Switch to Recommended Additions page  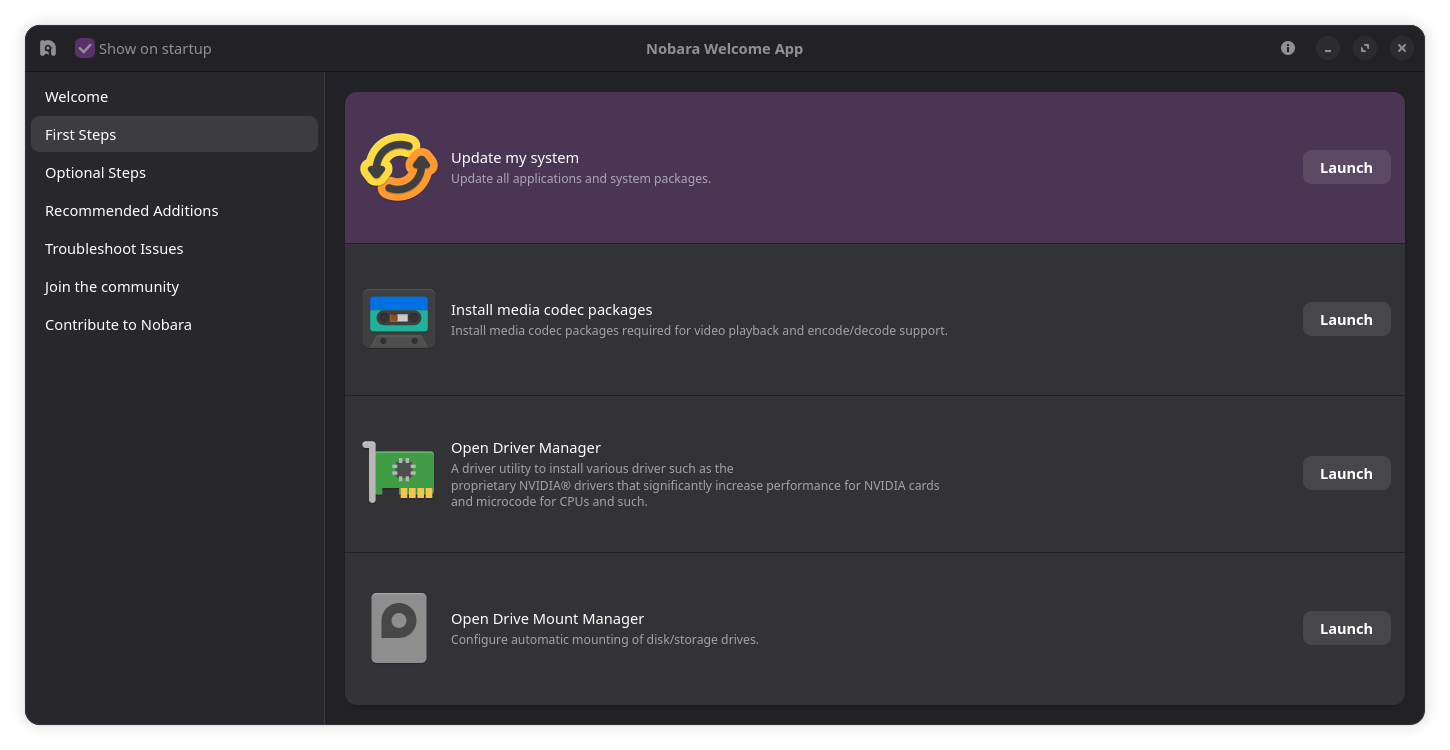(x=131, y=211)
